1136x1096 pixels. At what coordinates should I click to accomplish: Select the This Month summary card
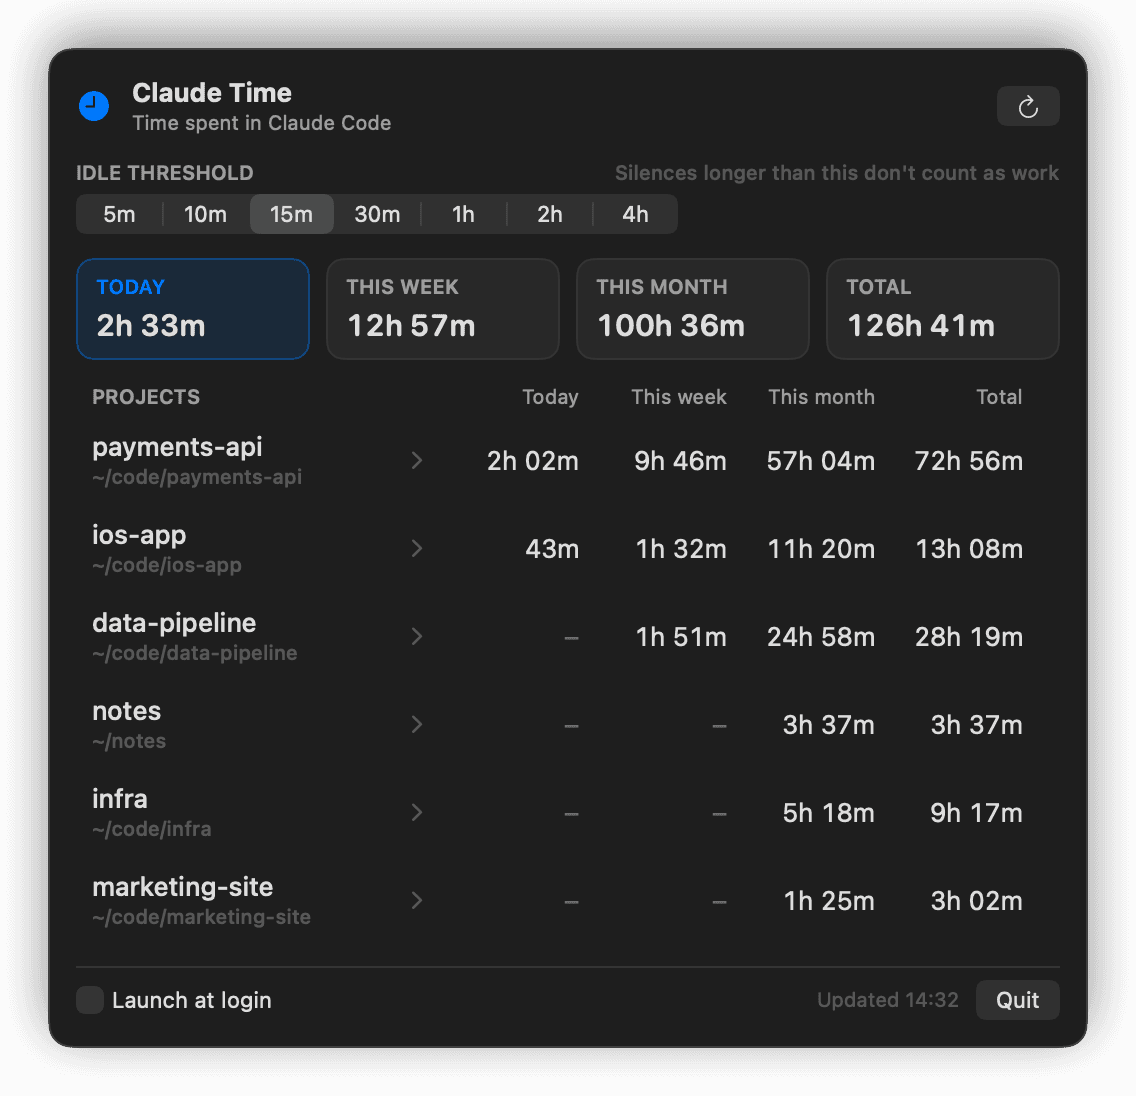(x=693, y=309)
